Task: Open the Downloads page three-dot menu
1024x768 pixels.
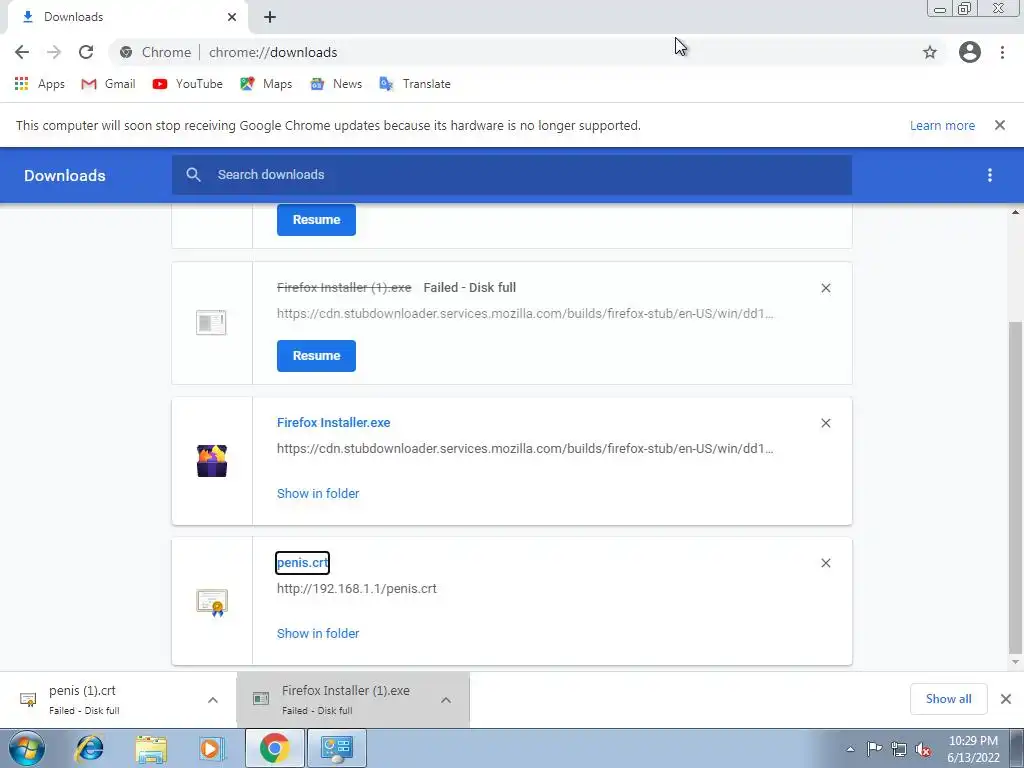Action: point(990,175)
